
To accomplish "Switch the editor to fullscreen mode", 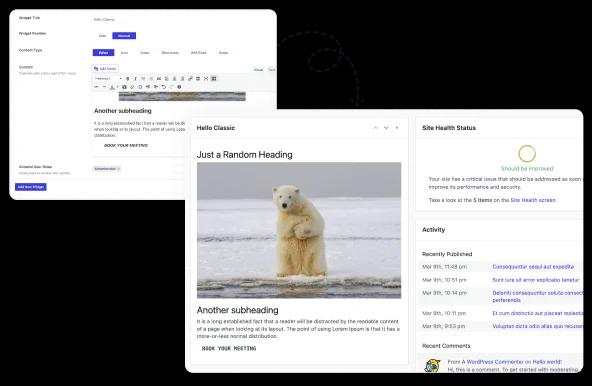I will 206,79.
